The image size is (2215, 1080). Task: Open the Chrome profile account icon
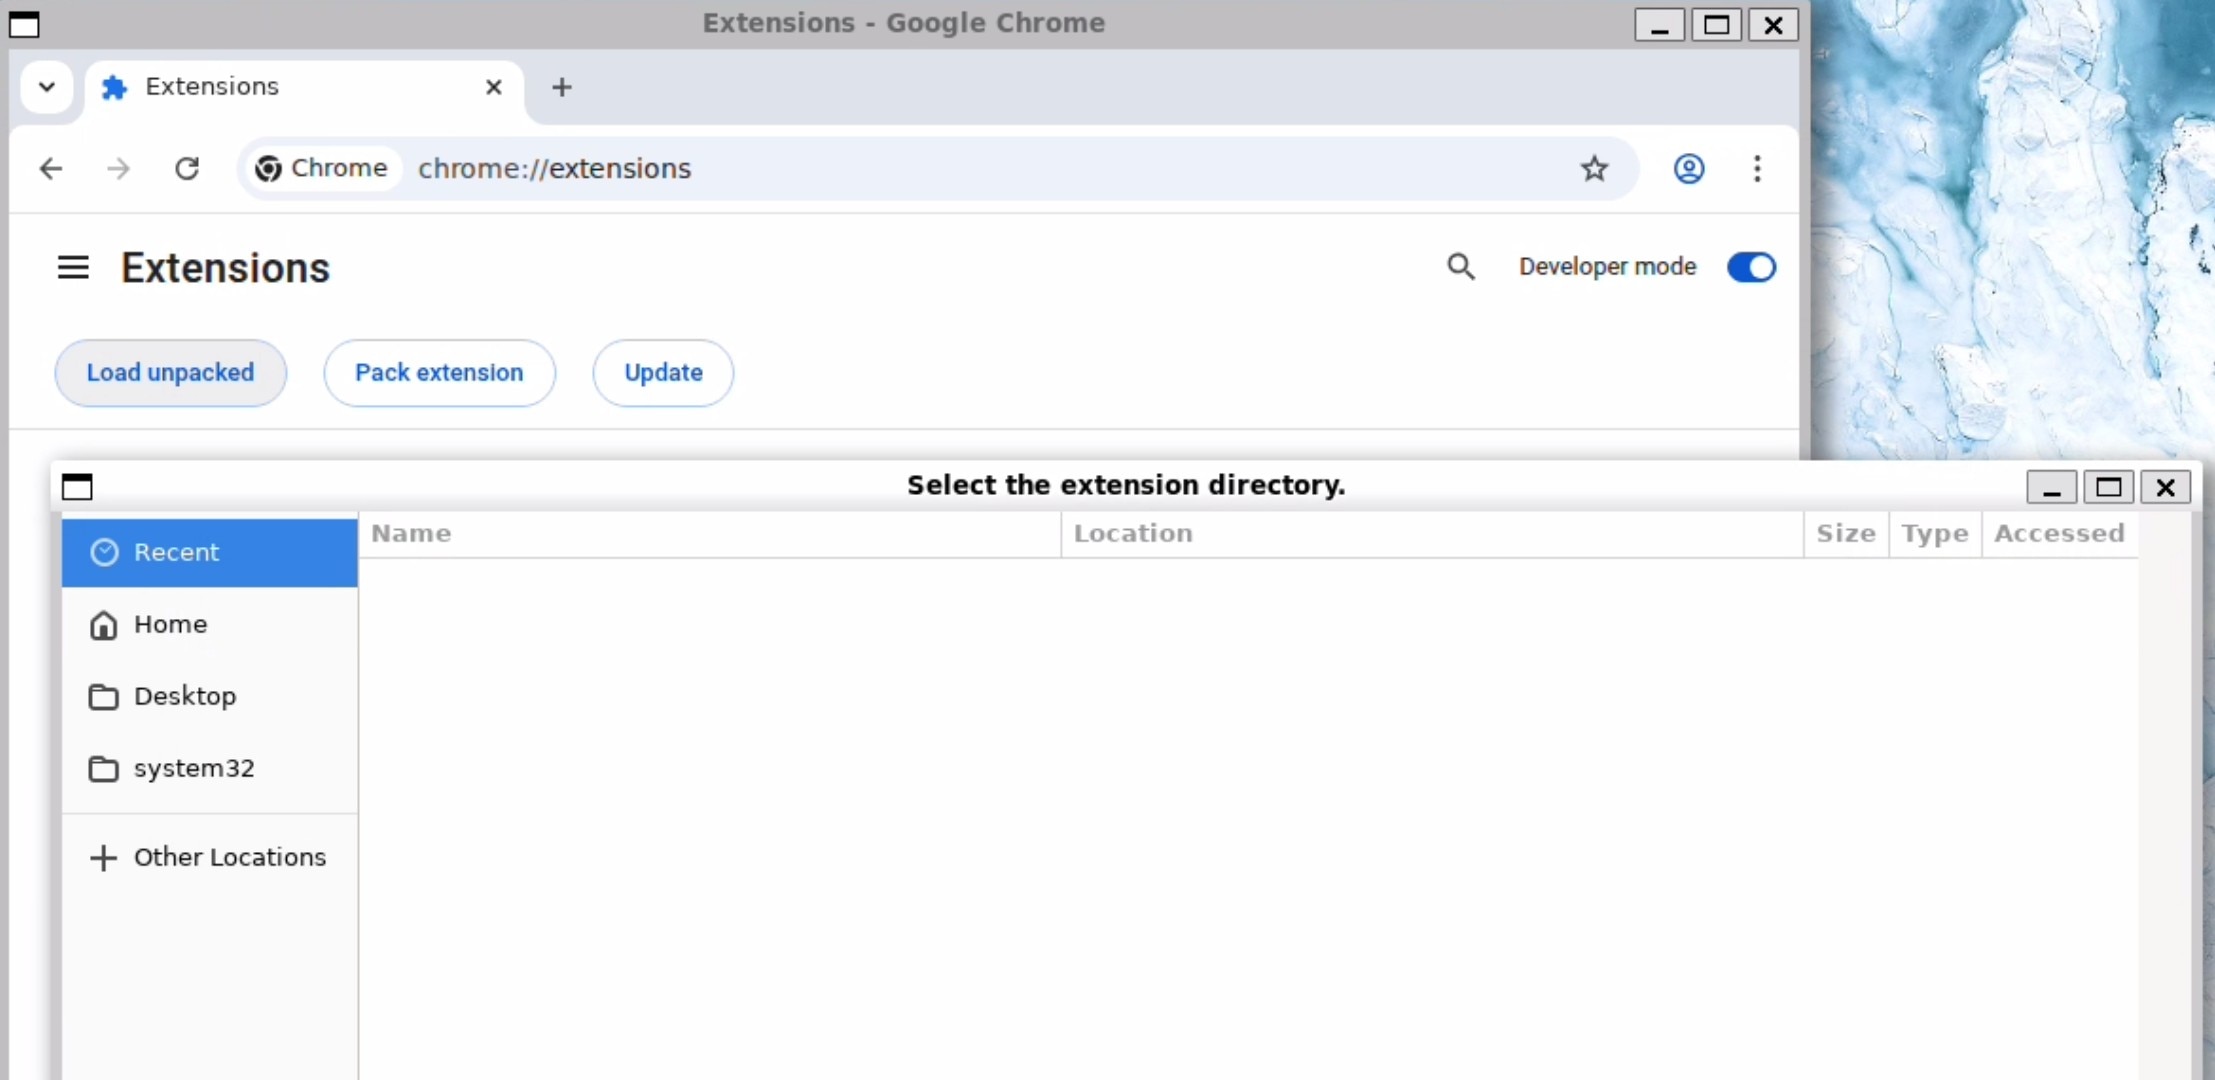click(x=1688, y=168)
